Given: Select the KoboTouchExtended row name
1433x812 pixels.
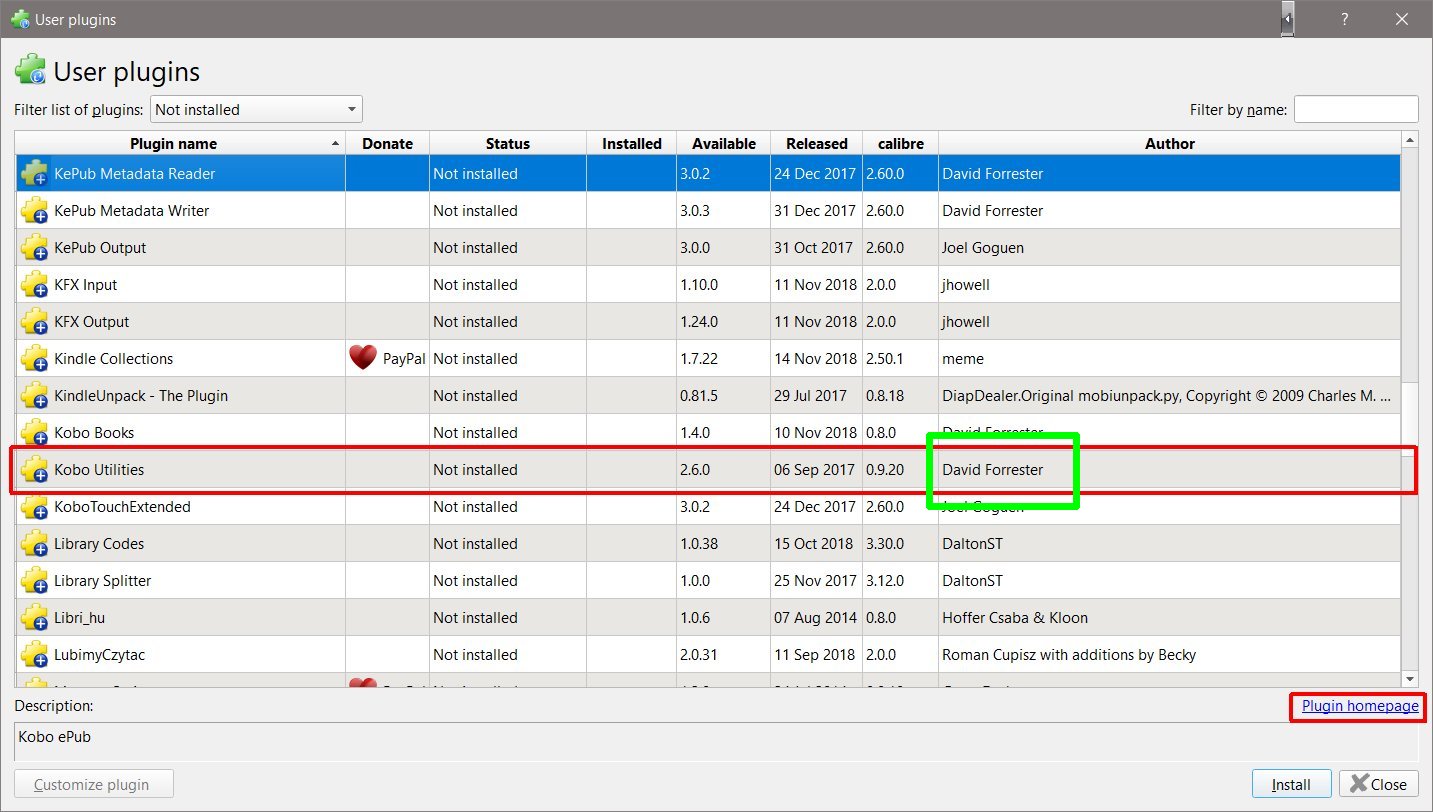Looking at the screenshot, I should (122, 506).
